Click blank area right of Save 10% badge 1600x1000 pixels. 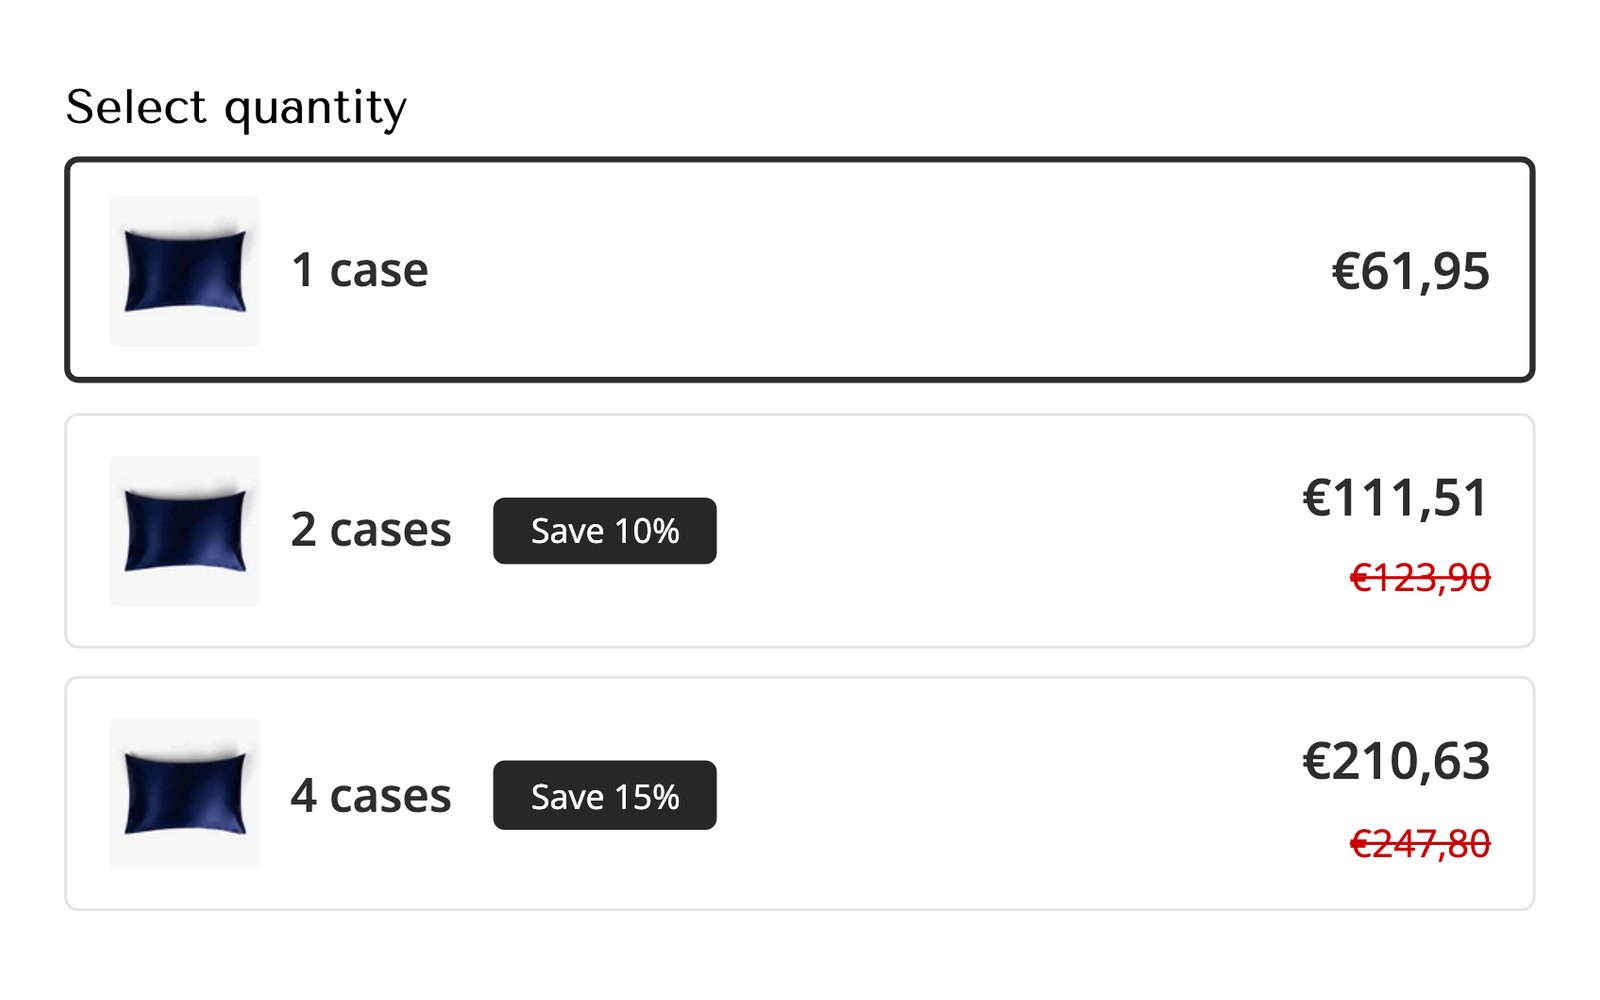(x=1000, y=531)
